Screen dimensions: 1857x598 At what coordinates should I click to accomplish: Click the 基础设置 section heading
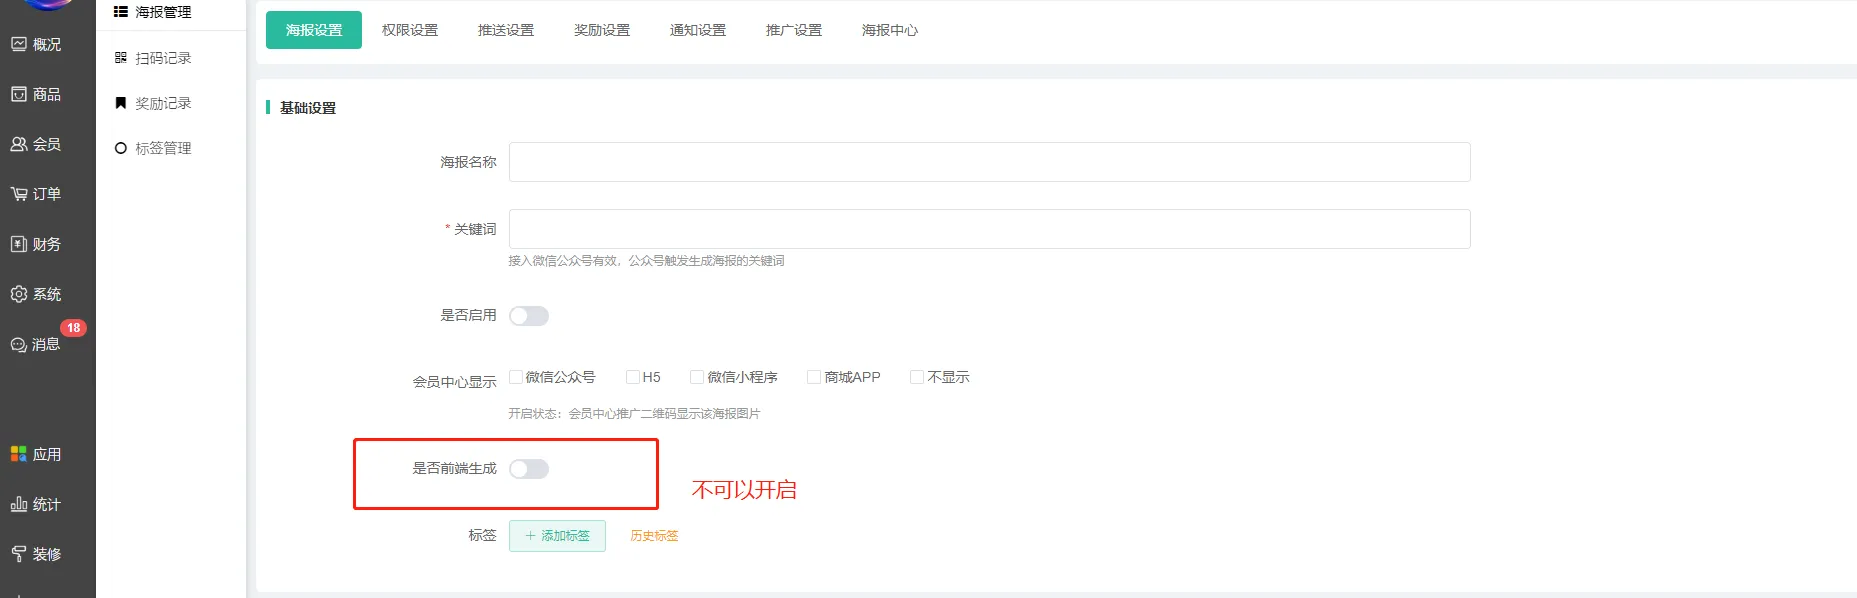[x=308, y=108]
